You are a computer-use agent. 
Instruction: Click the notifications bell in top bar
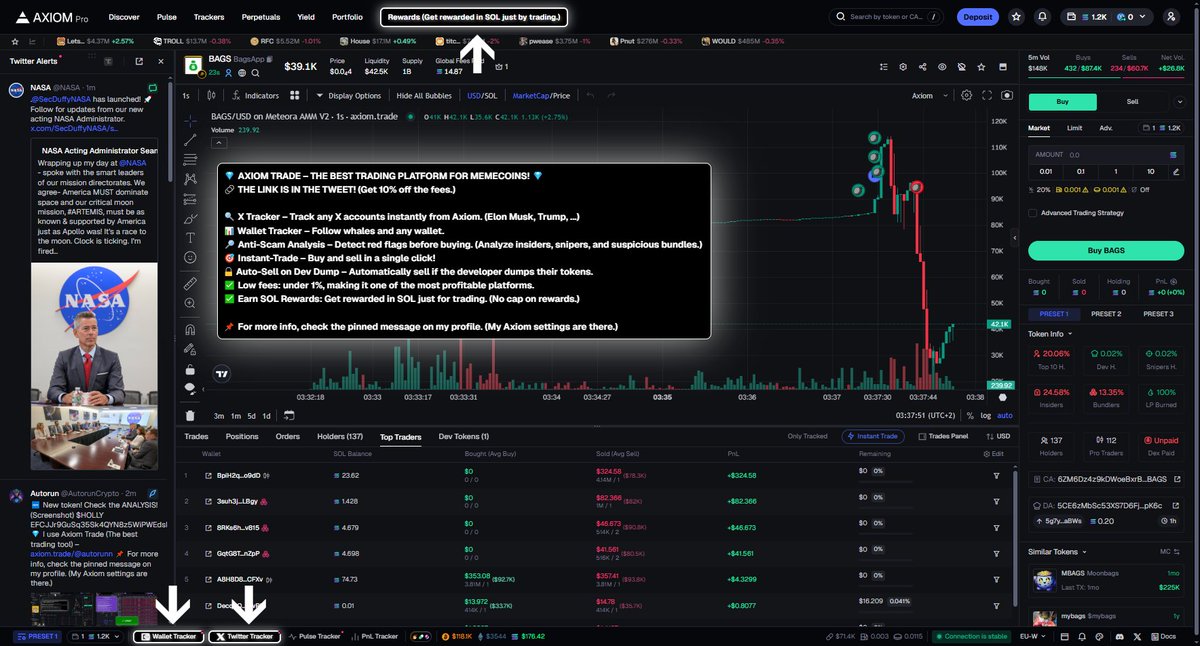(x=1043, y=17)
